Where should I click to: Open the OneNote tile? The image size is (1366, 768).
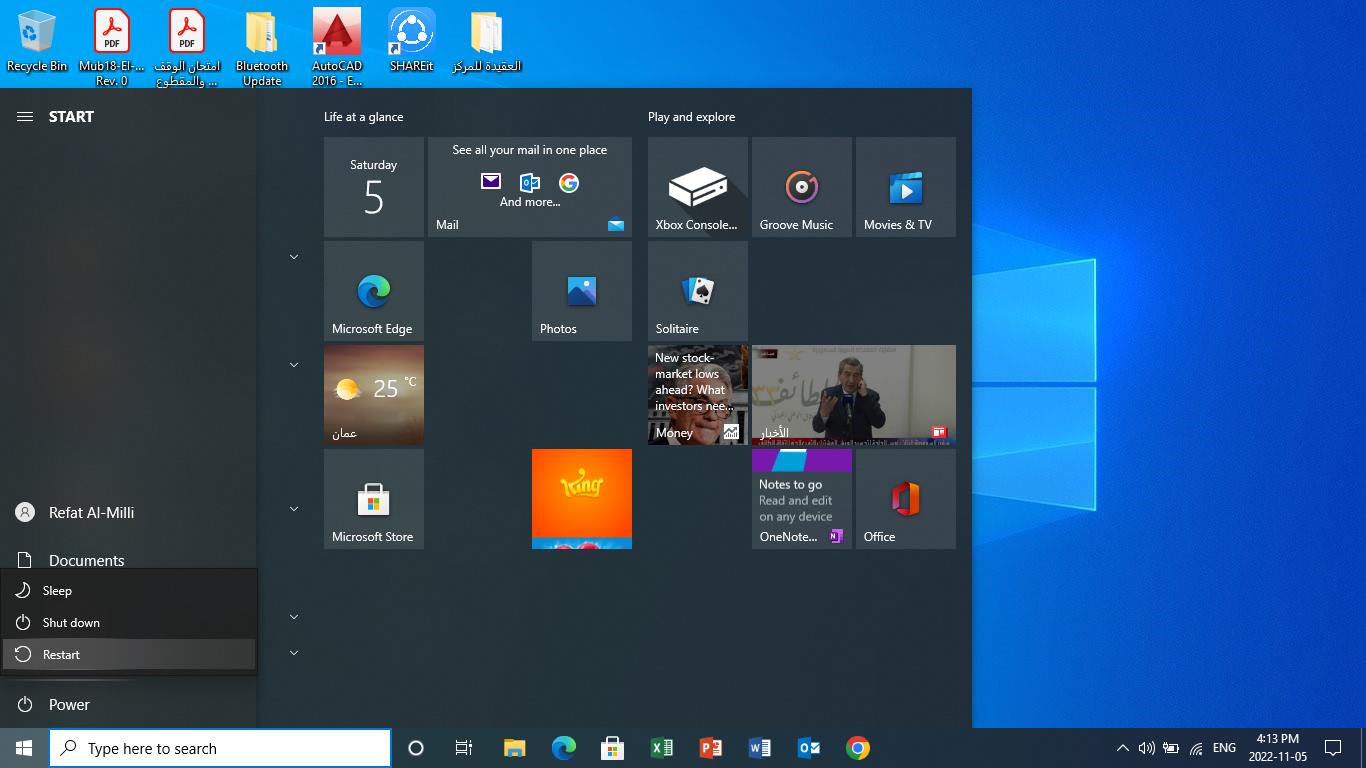[x=801, y=499]
